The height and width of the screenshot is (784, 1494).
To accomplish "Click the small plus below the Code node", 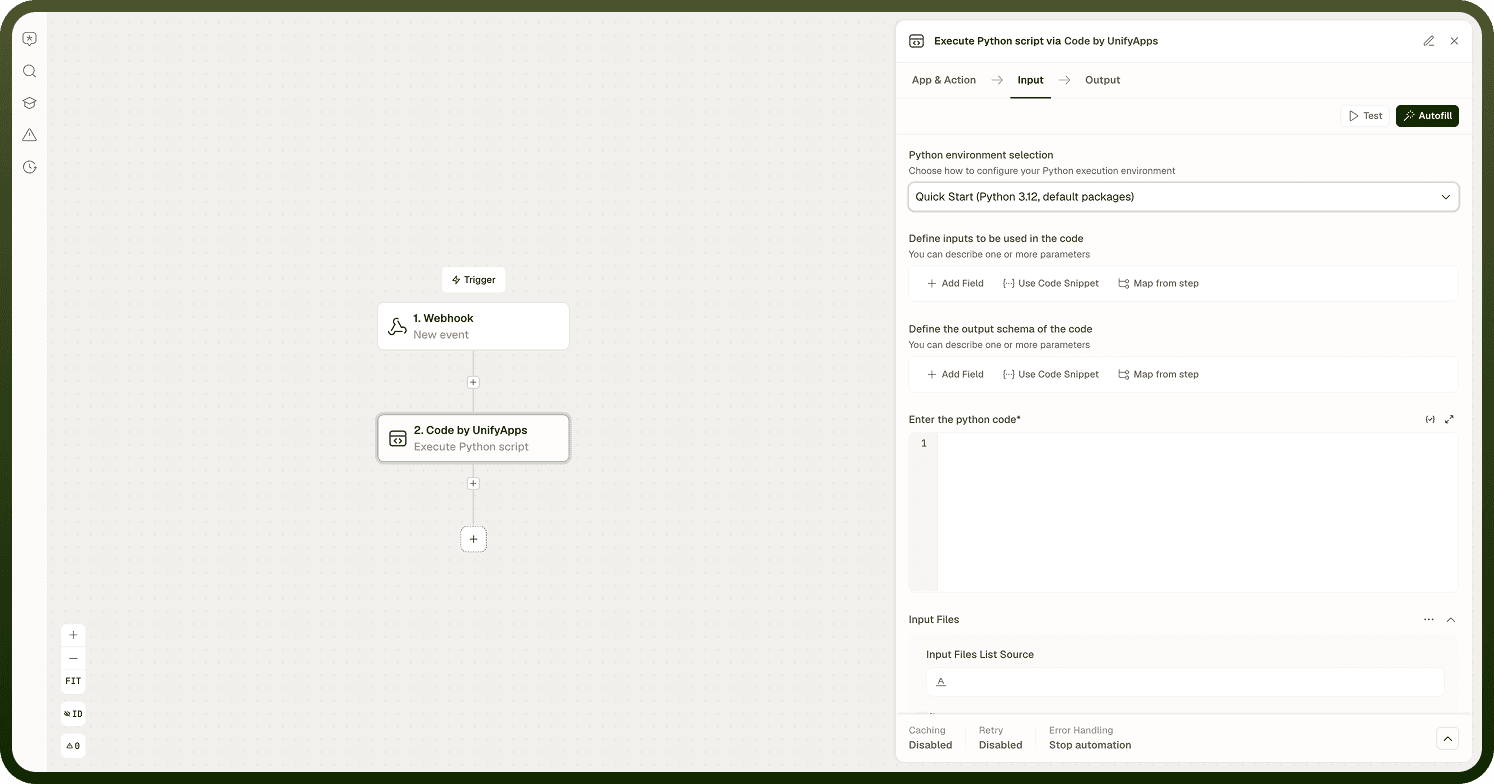I will (x=473, y=484).
